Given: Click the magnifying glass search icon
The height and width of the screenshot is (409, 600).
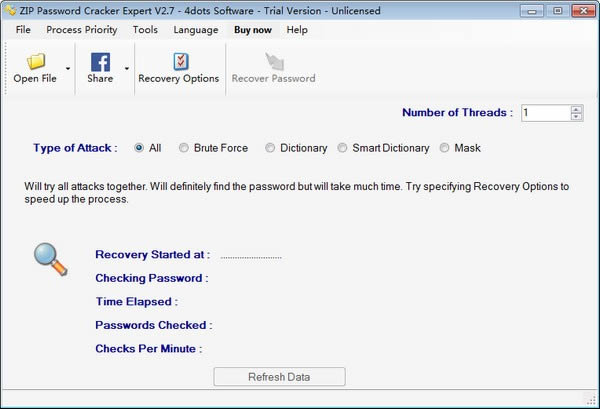Looking at the screenshot, I should (50, 258).
